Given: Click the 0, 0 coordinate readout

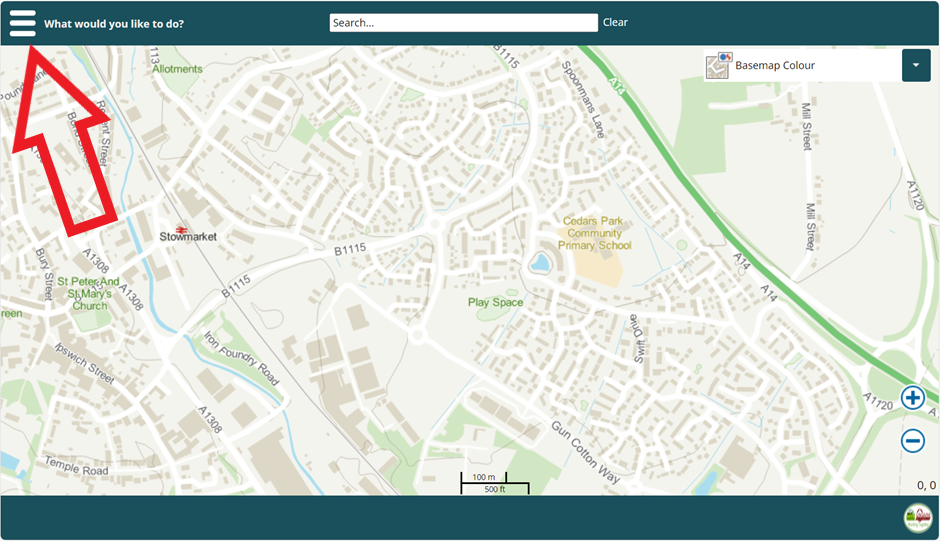Looking at the screenshot, I should click(x=925, y=485).
